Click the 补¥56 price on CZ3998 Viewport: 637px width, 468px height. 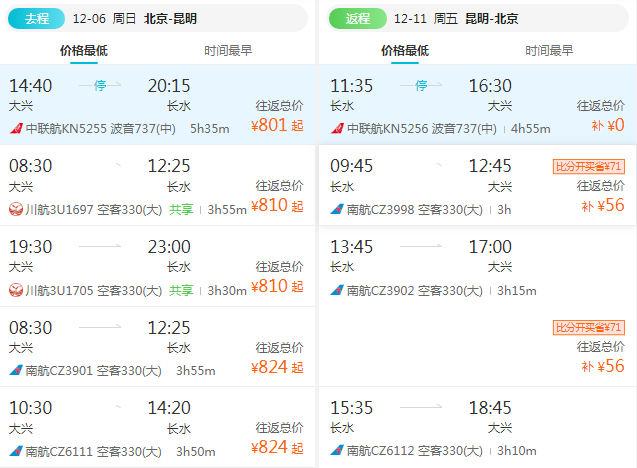(603, 206)
